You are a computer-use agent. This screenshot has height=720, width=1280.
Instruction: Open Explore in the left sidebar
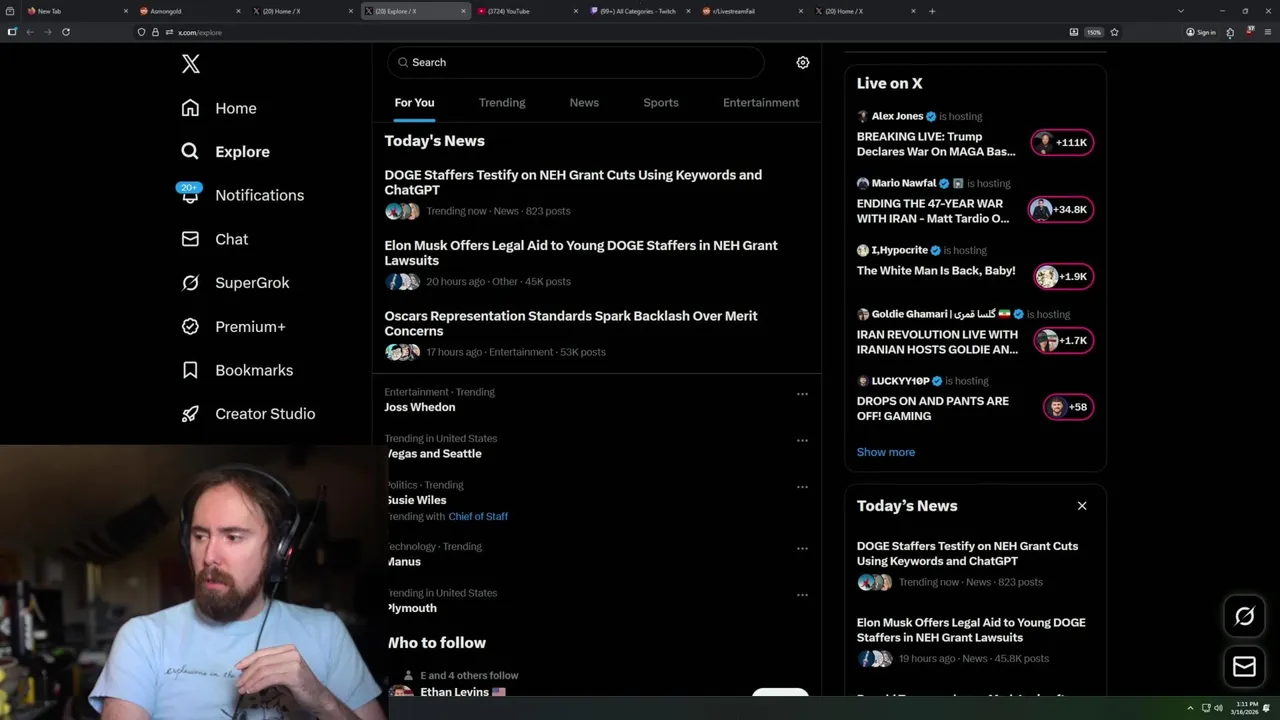(x=225, y=152)
